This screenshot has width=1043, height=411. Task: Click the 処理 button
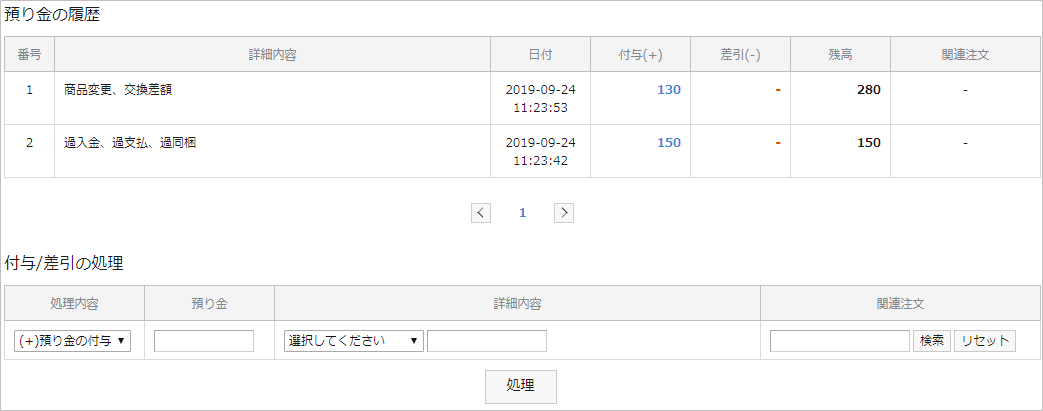click(x=521, y=386)
